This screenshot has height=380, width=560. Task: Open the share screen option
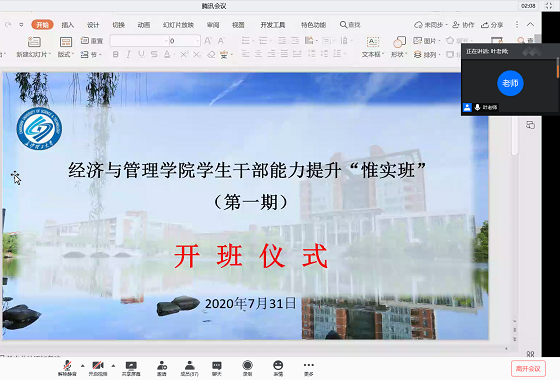tap(131, 368)
